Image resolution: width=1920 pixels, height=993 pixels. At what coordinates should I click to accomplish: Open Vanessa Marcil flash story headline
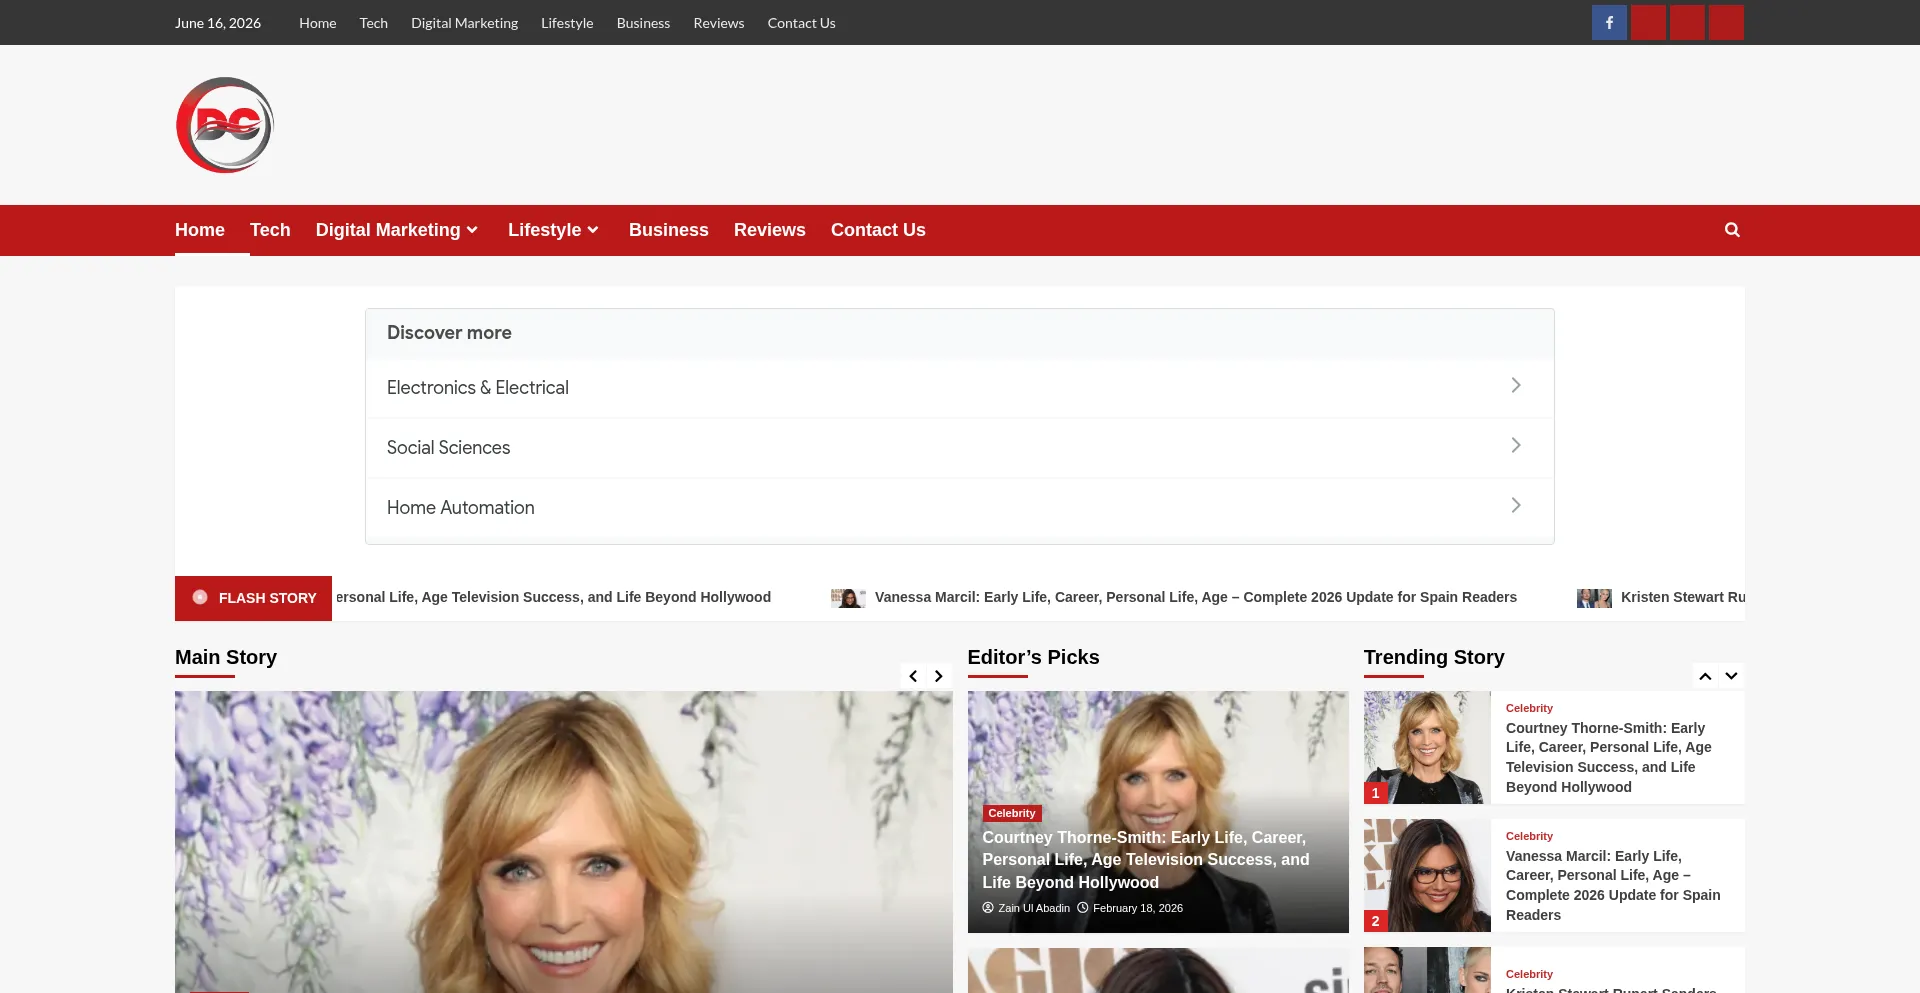[1196, 597]
